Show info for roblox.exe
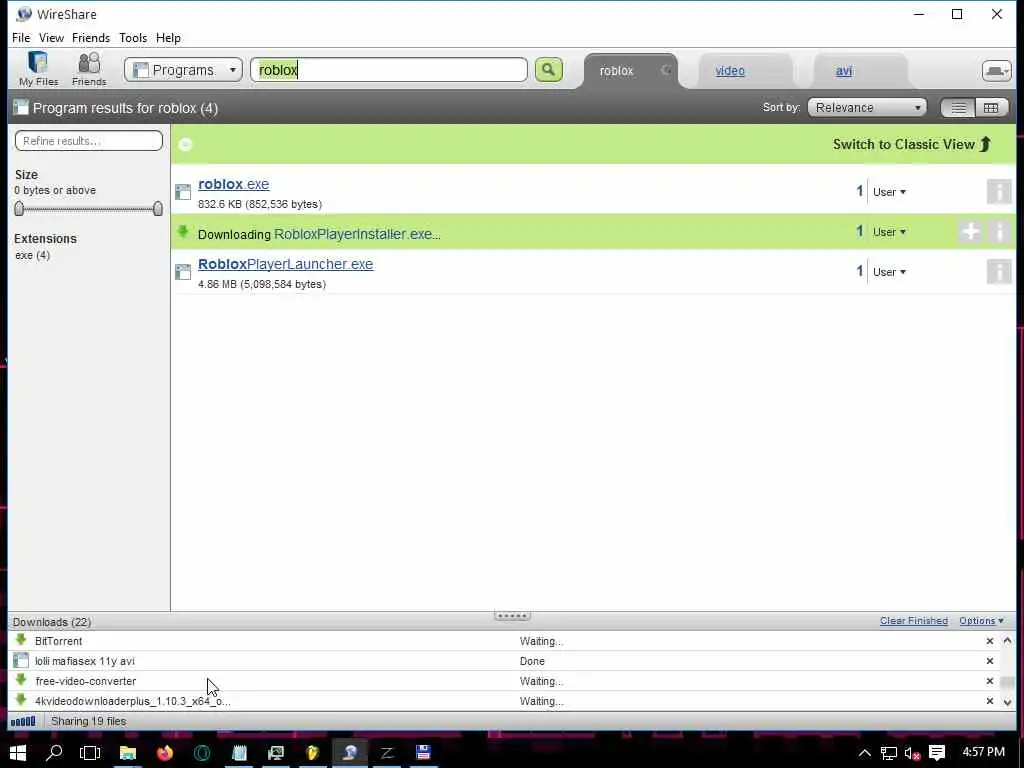The image size is (1024, 768). [x=999, y=192]
